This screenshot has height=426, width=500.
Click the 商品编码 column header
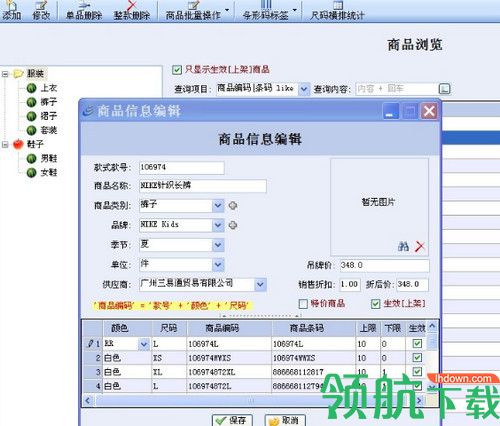[229, 328]
